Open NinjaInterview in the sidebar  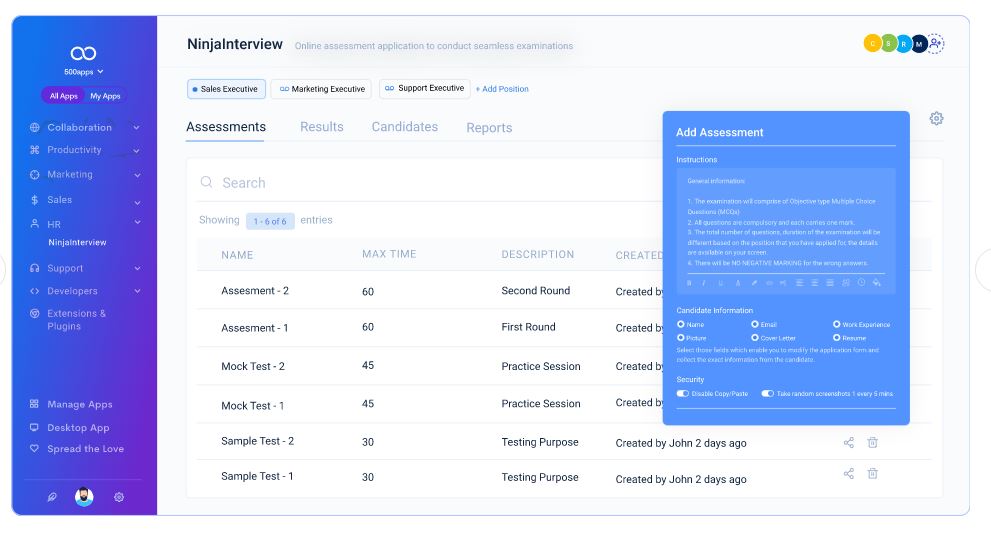(x=77, y=243)
